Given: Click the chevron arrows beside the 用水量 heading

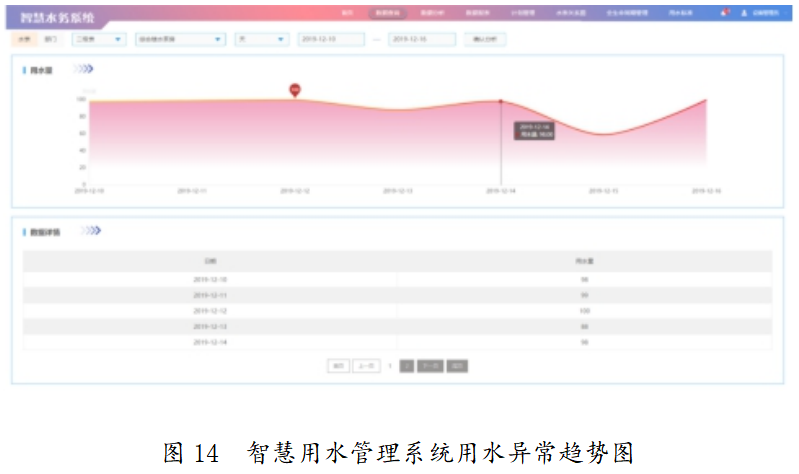Looking at the screenshot, I should (84, 69).
